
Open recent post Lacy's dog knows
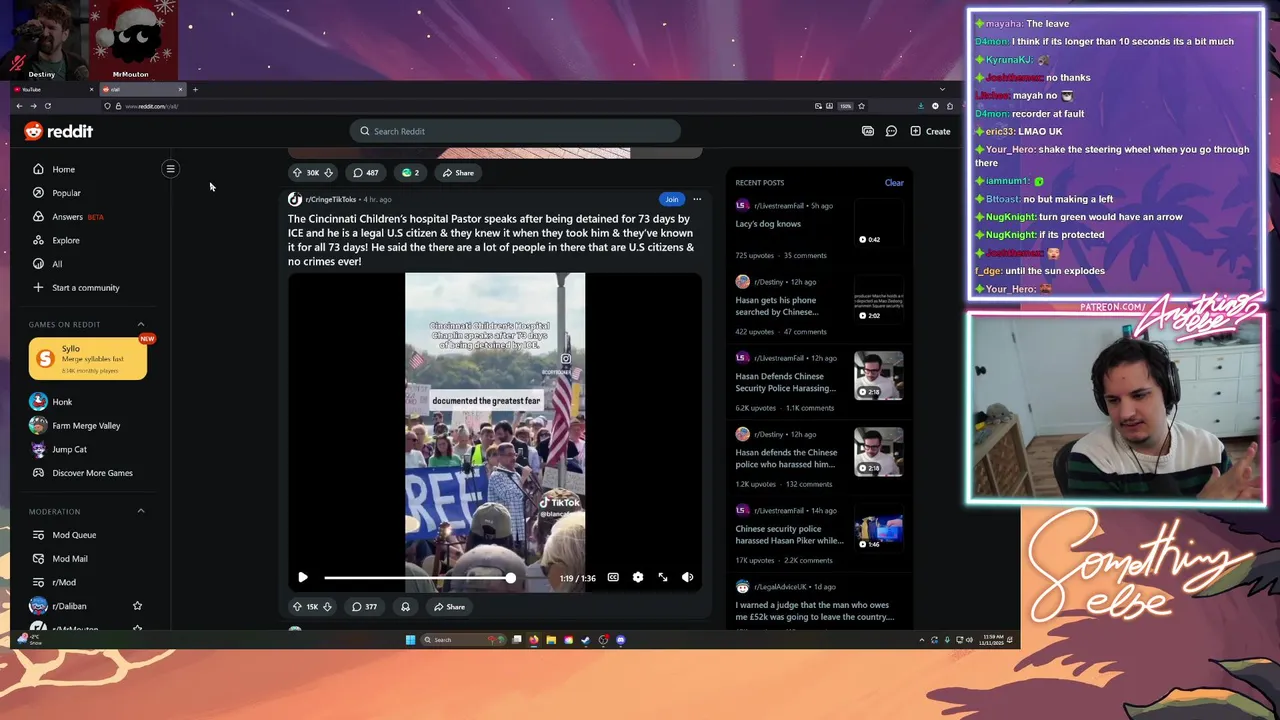(768, 224)
